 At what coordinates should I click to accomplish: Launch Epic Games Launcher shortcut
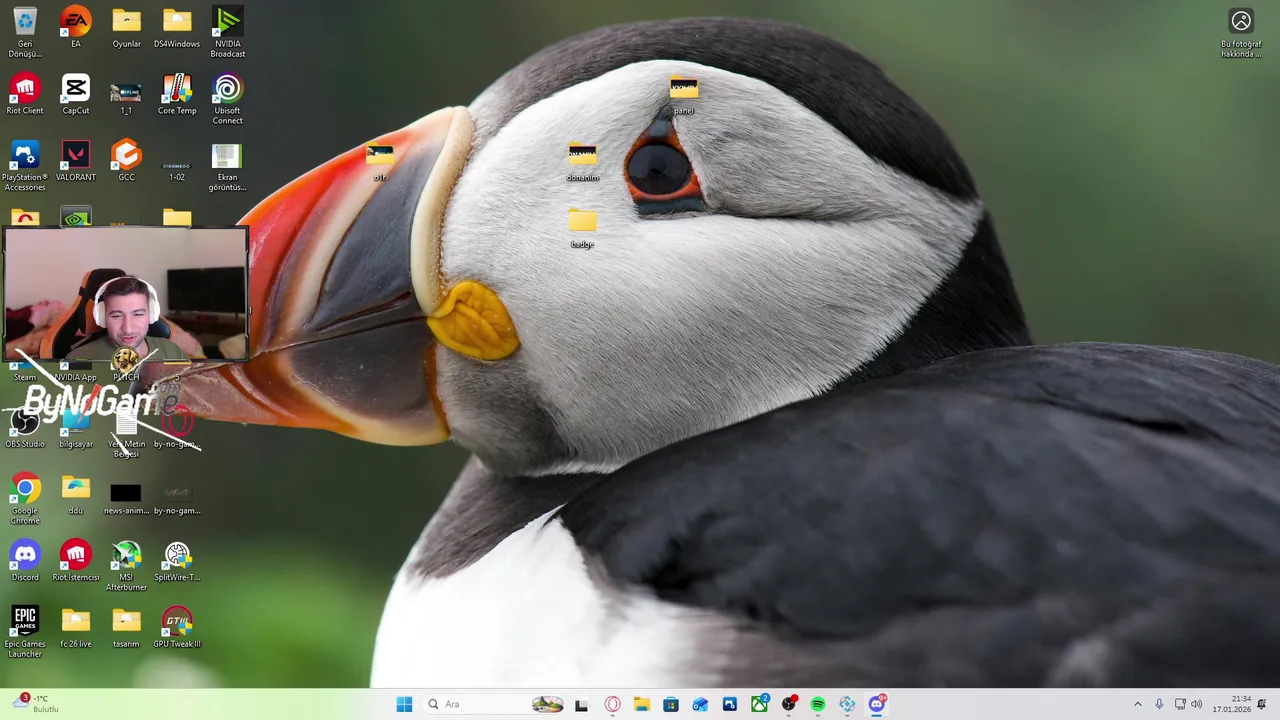coord(25,632)
